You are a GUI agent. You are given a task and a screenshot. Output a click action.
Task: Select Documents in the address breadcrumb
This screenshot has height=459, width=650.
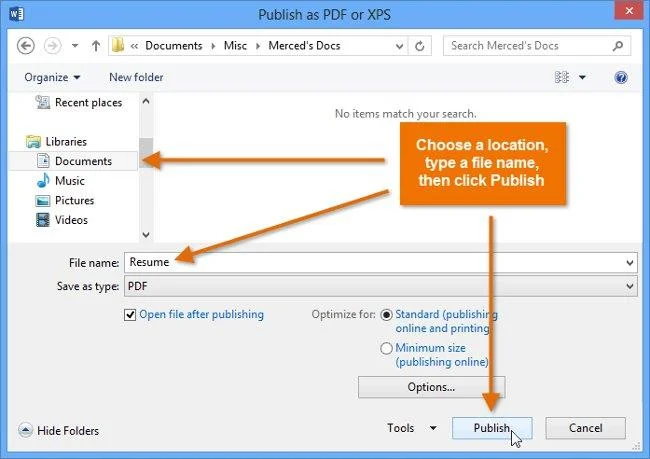174,46
